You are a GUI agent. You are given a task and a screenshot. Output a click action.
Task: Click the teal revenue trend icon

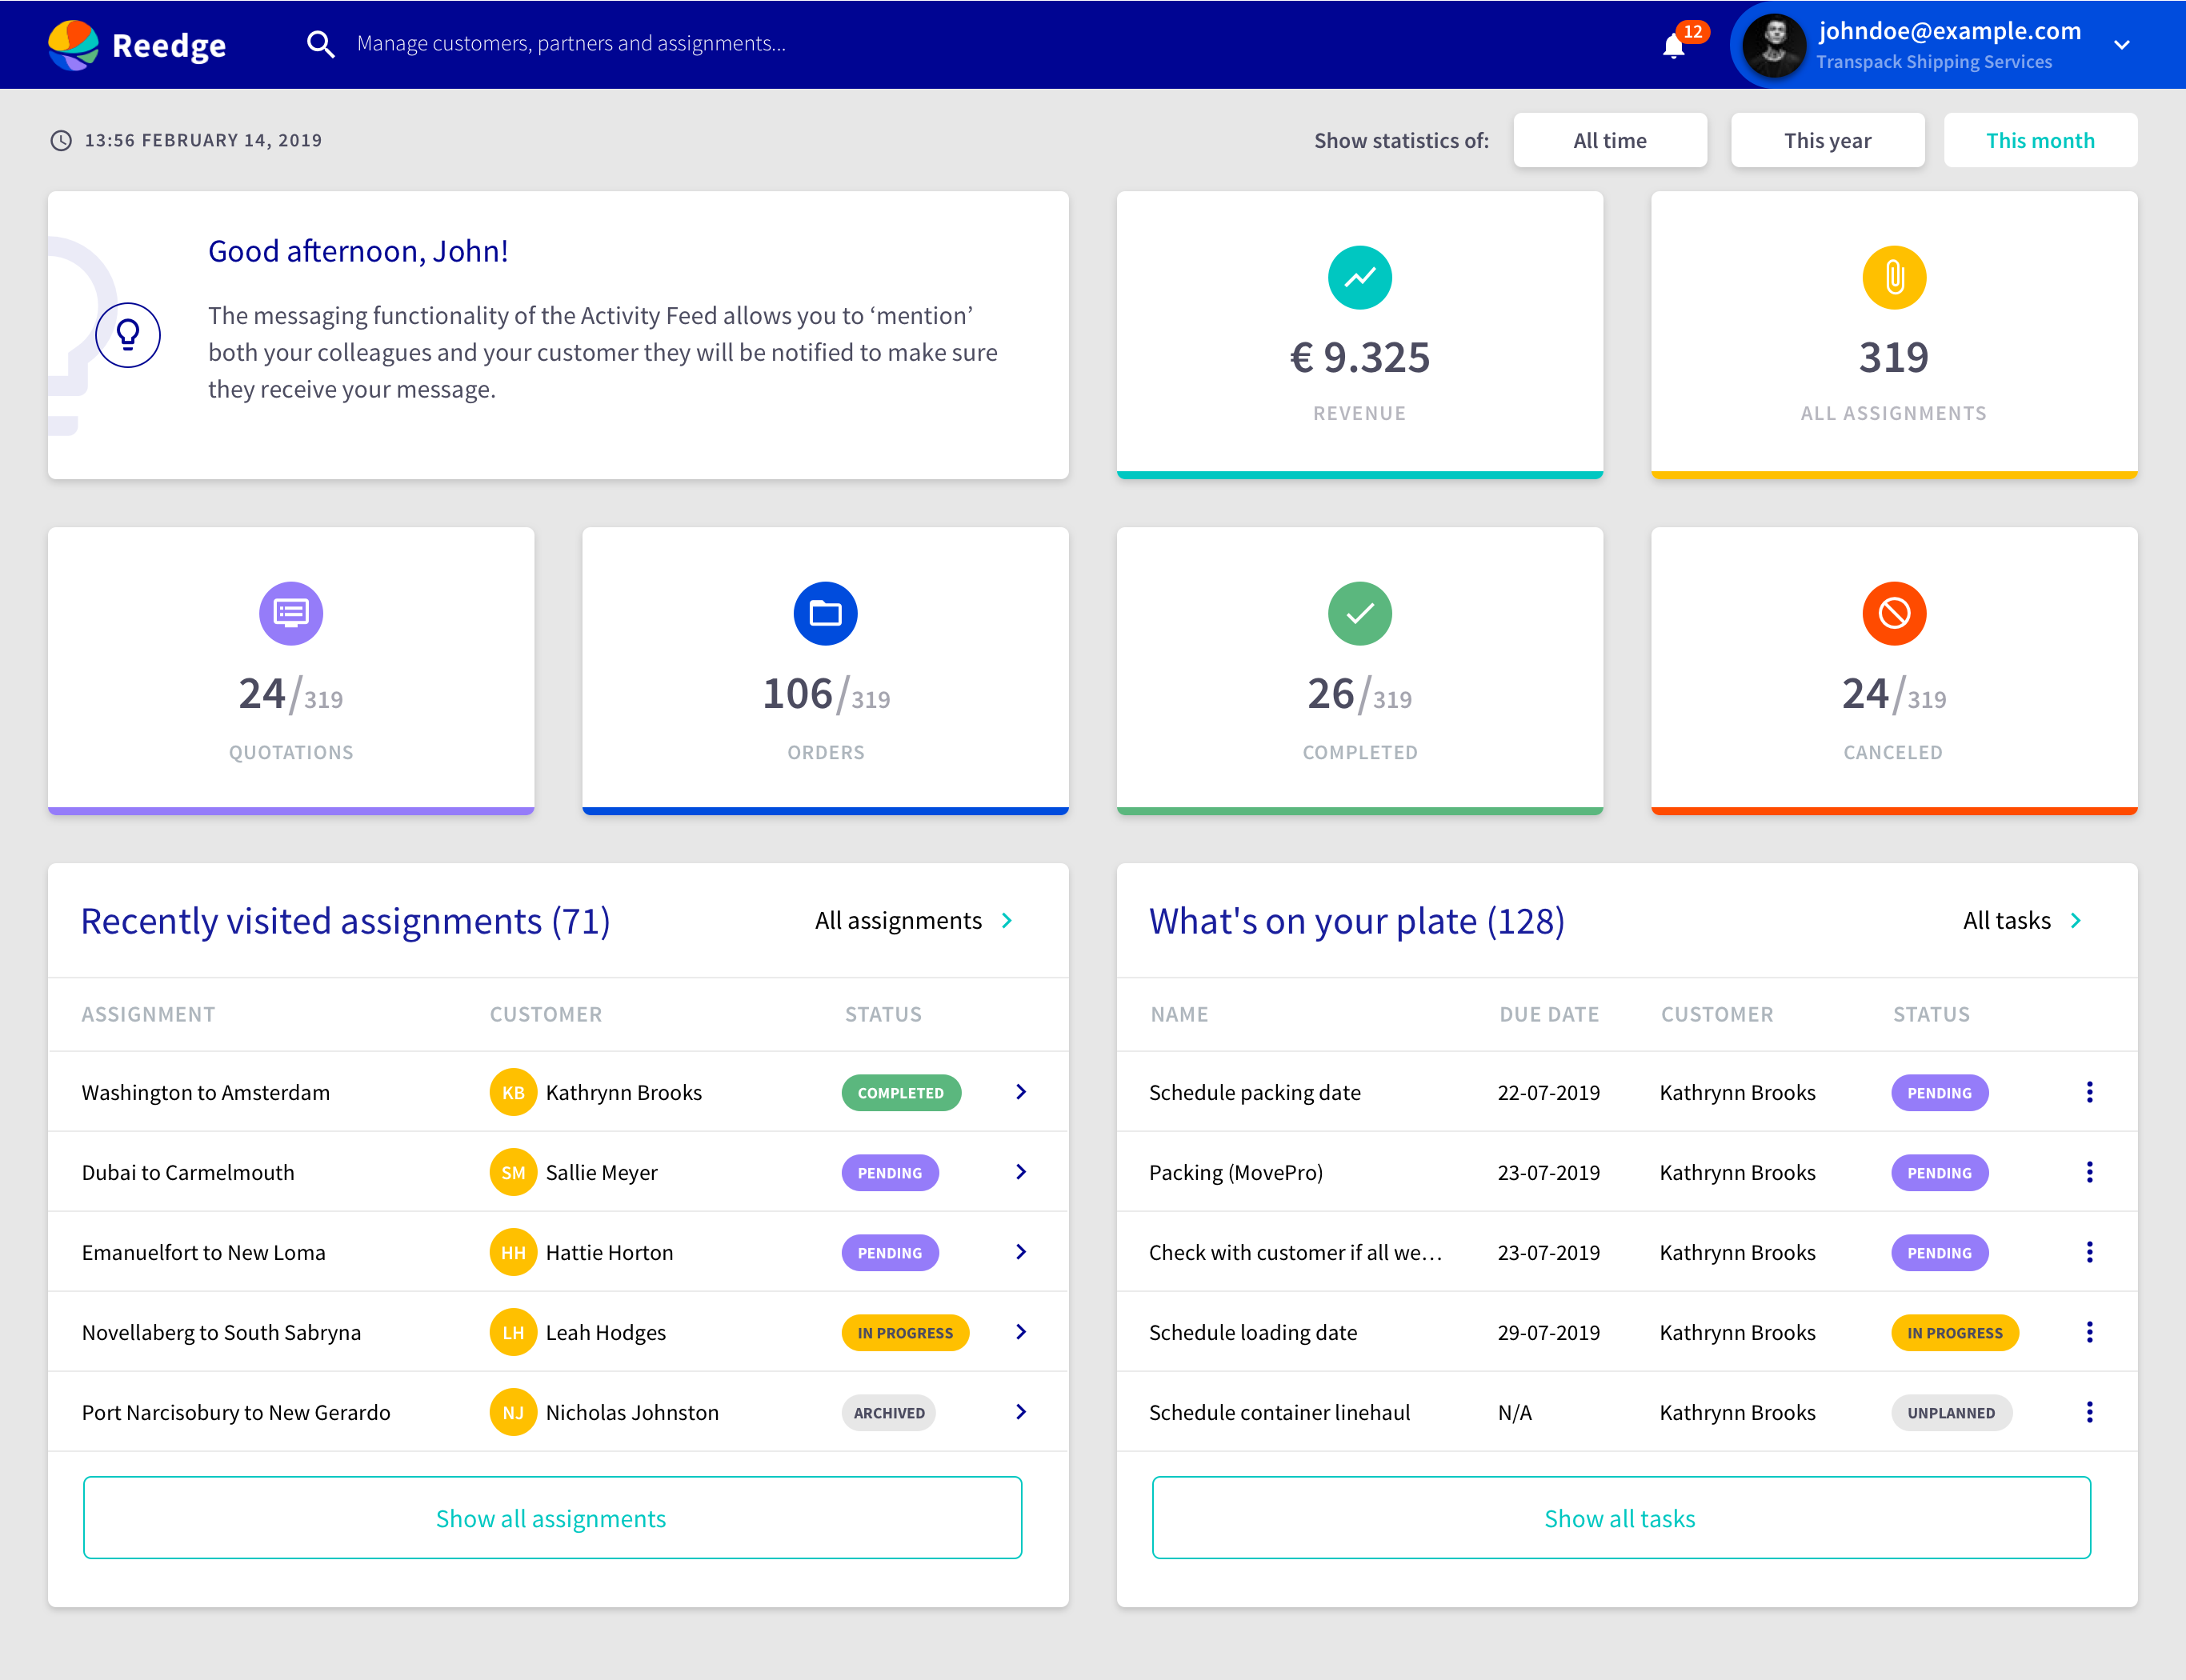point(1359,278)
